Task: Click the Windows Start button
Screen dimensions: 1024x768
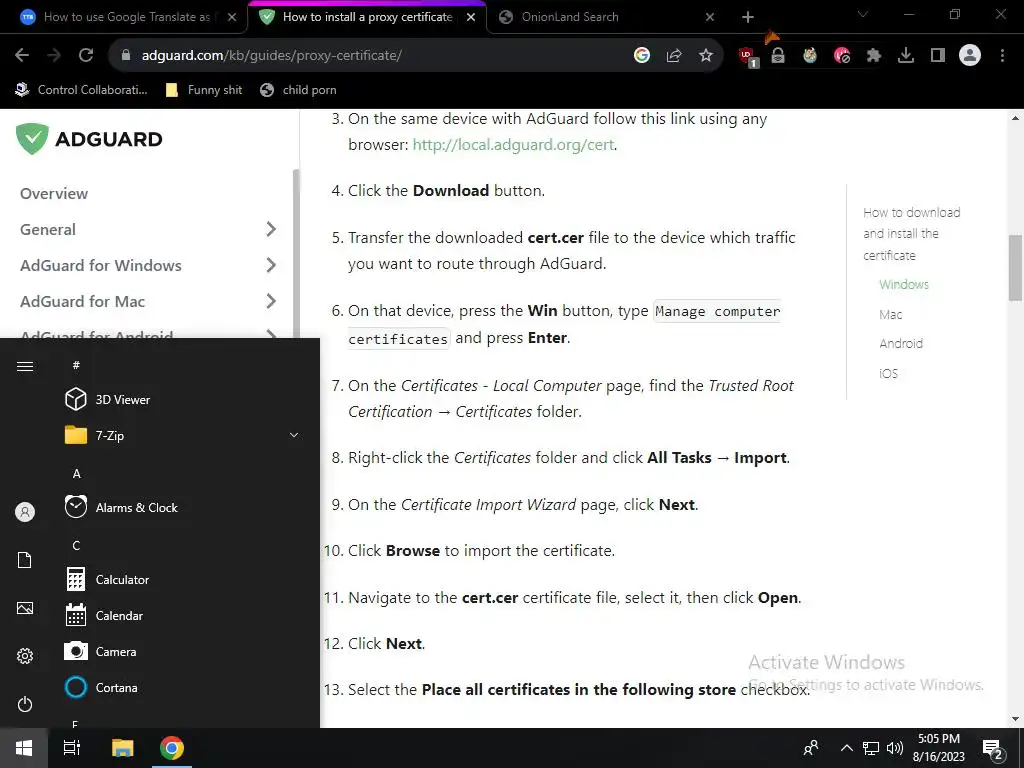Action: (x=24, y=748)
